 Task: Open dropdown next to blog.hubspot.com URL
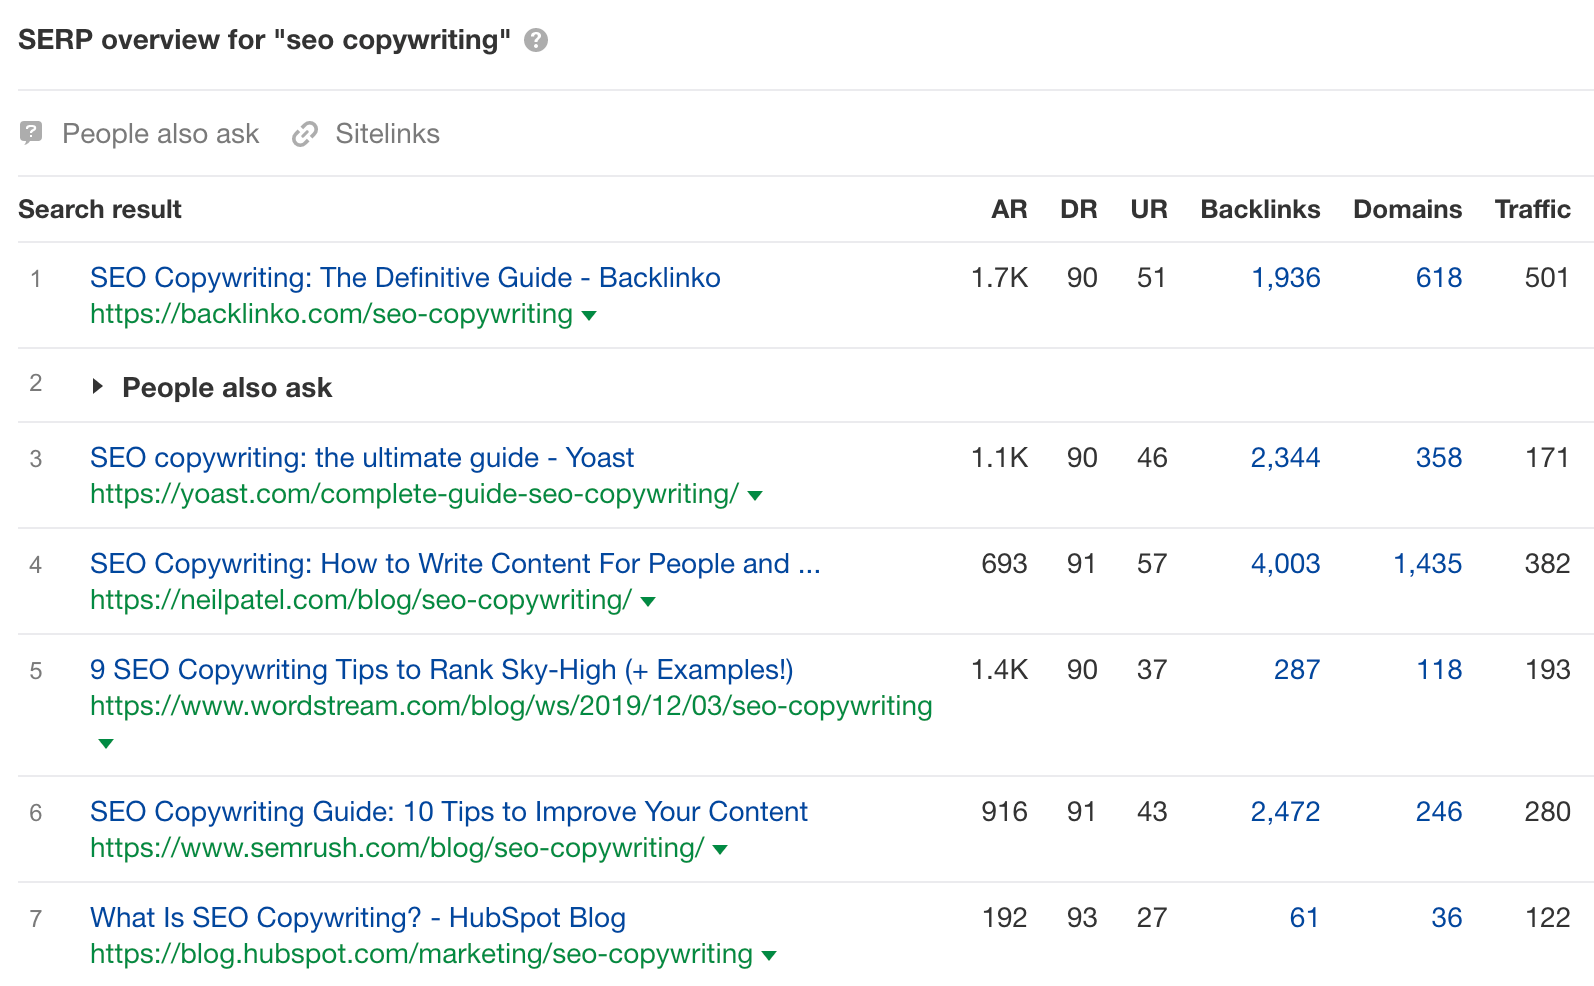click(x=769, y=956)
